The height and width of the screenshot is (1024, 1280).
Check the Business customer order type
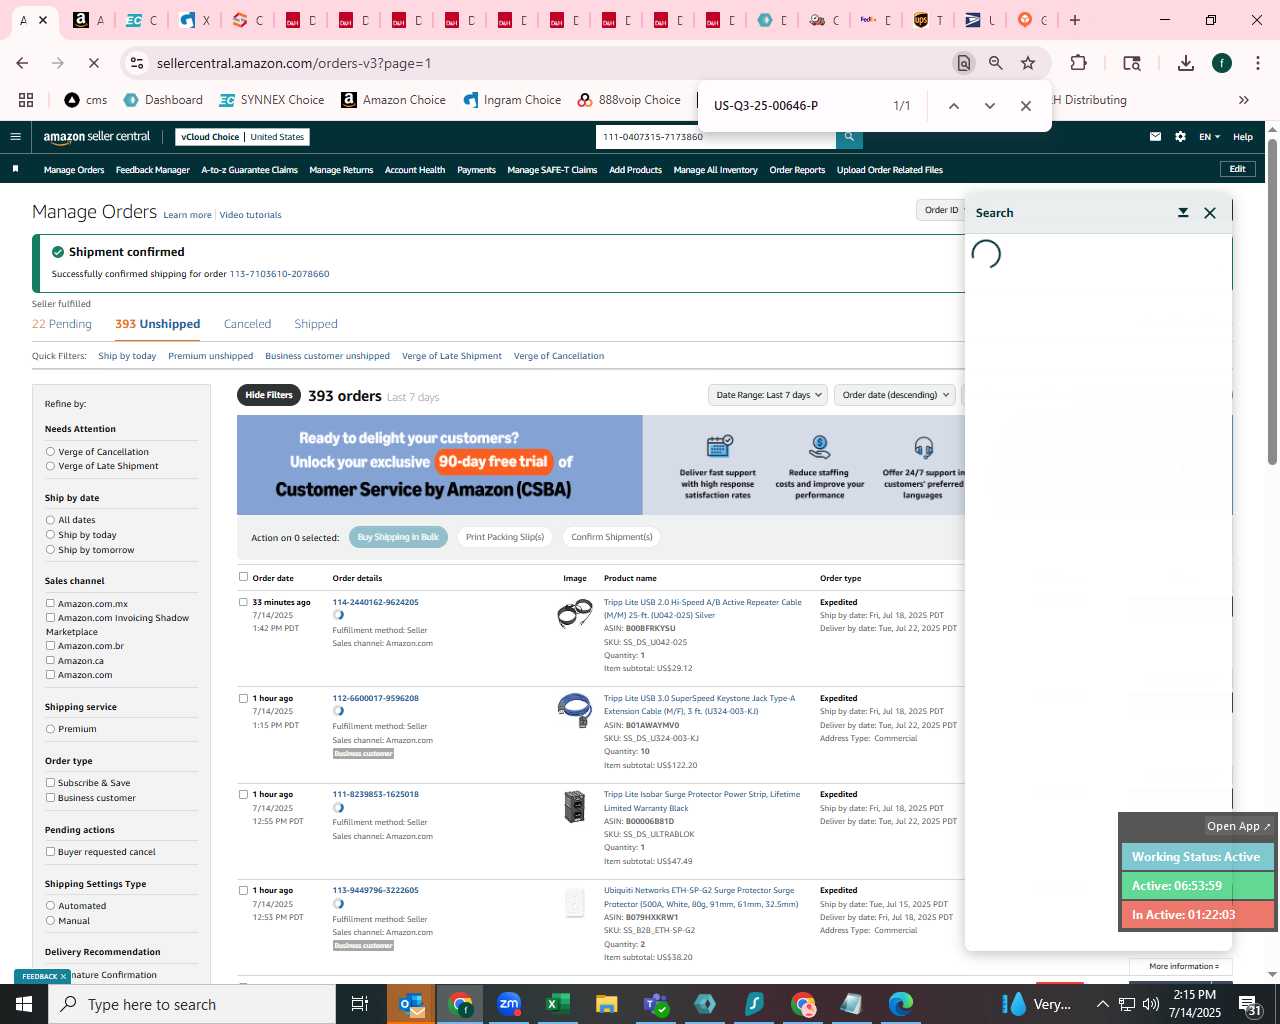pos(50,798)
